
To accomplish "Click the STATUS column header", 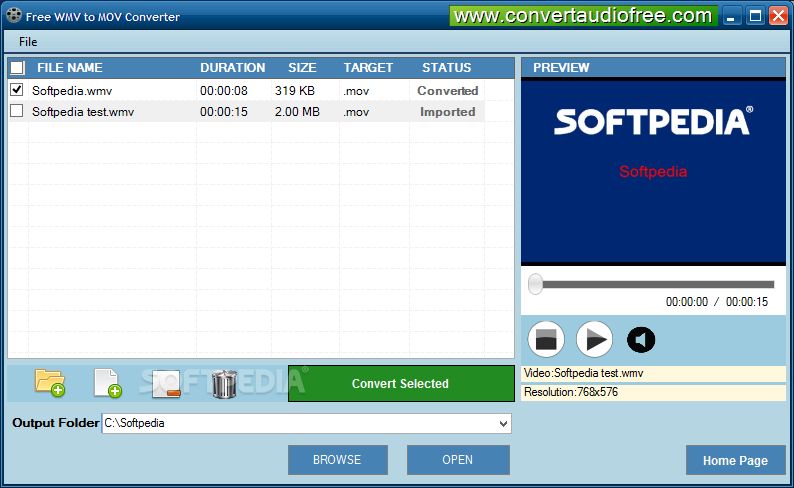I will [x=447, y=68].
